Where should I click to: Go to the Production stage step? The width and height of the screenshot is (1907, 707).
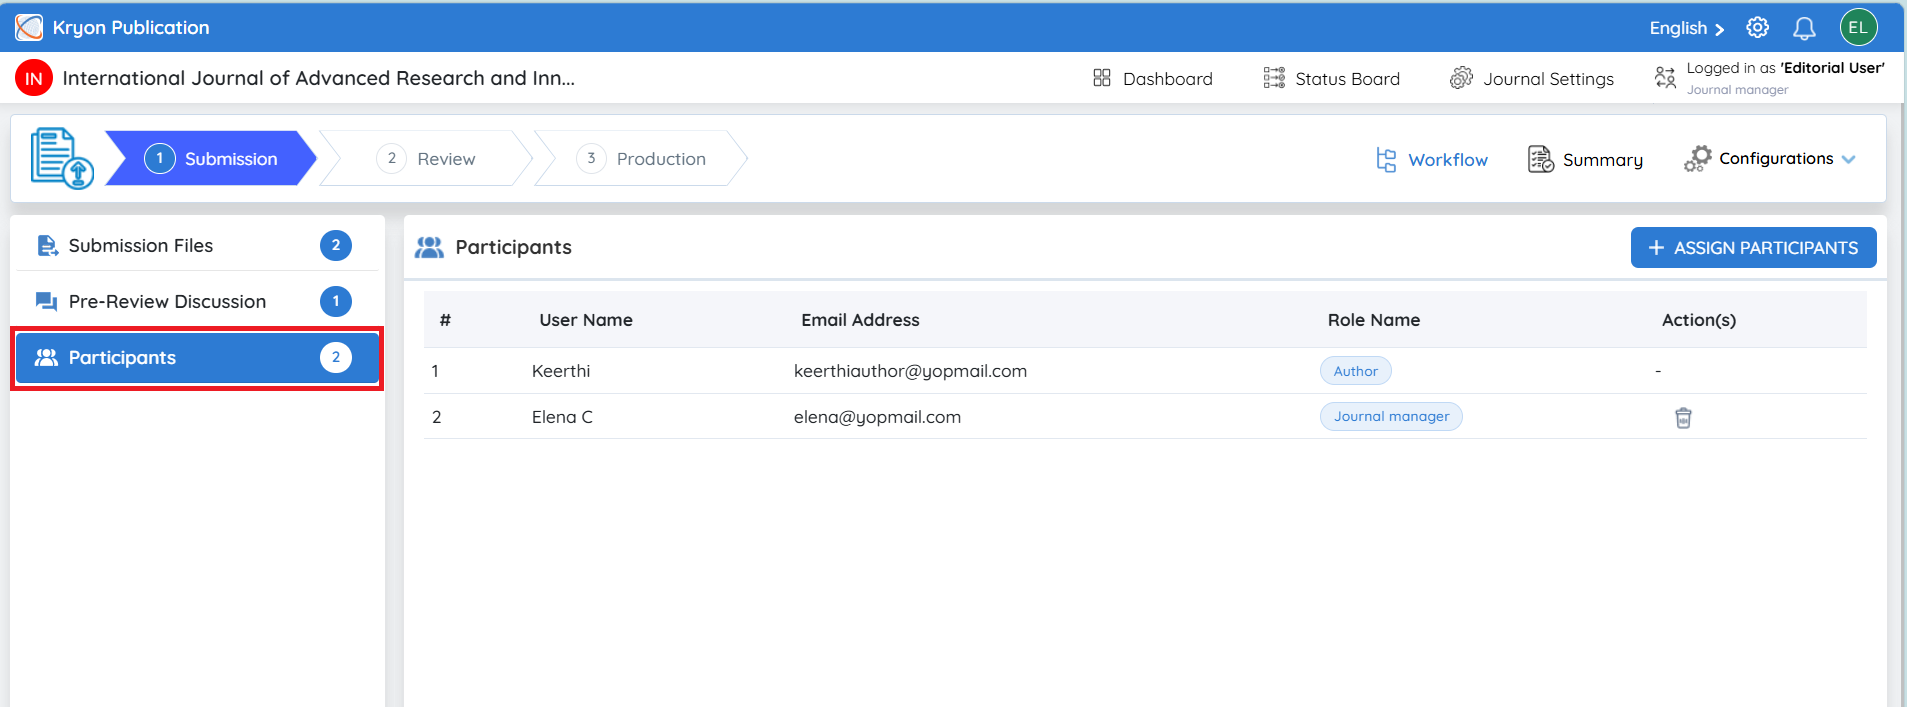pyautogui.click(x=642, y=158)
